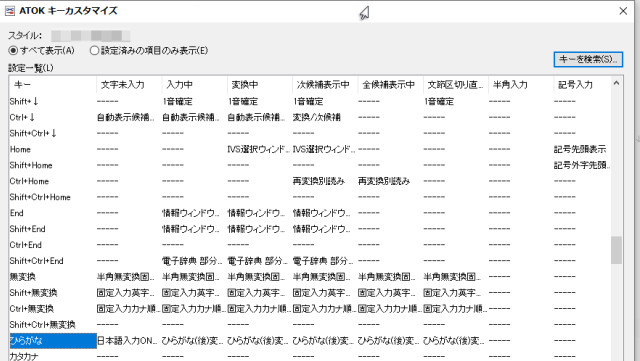Screen dimensions: 640x361
Task: Click the vertical scrollbar thumb
Action: (616, 250)
